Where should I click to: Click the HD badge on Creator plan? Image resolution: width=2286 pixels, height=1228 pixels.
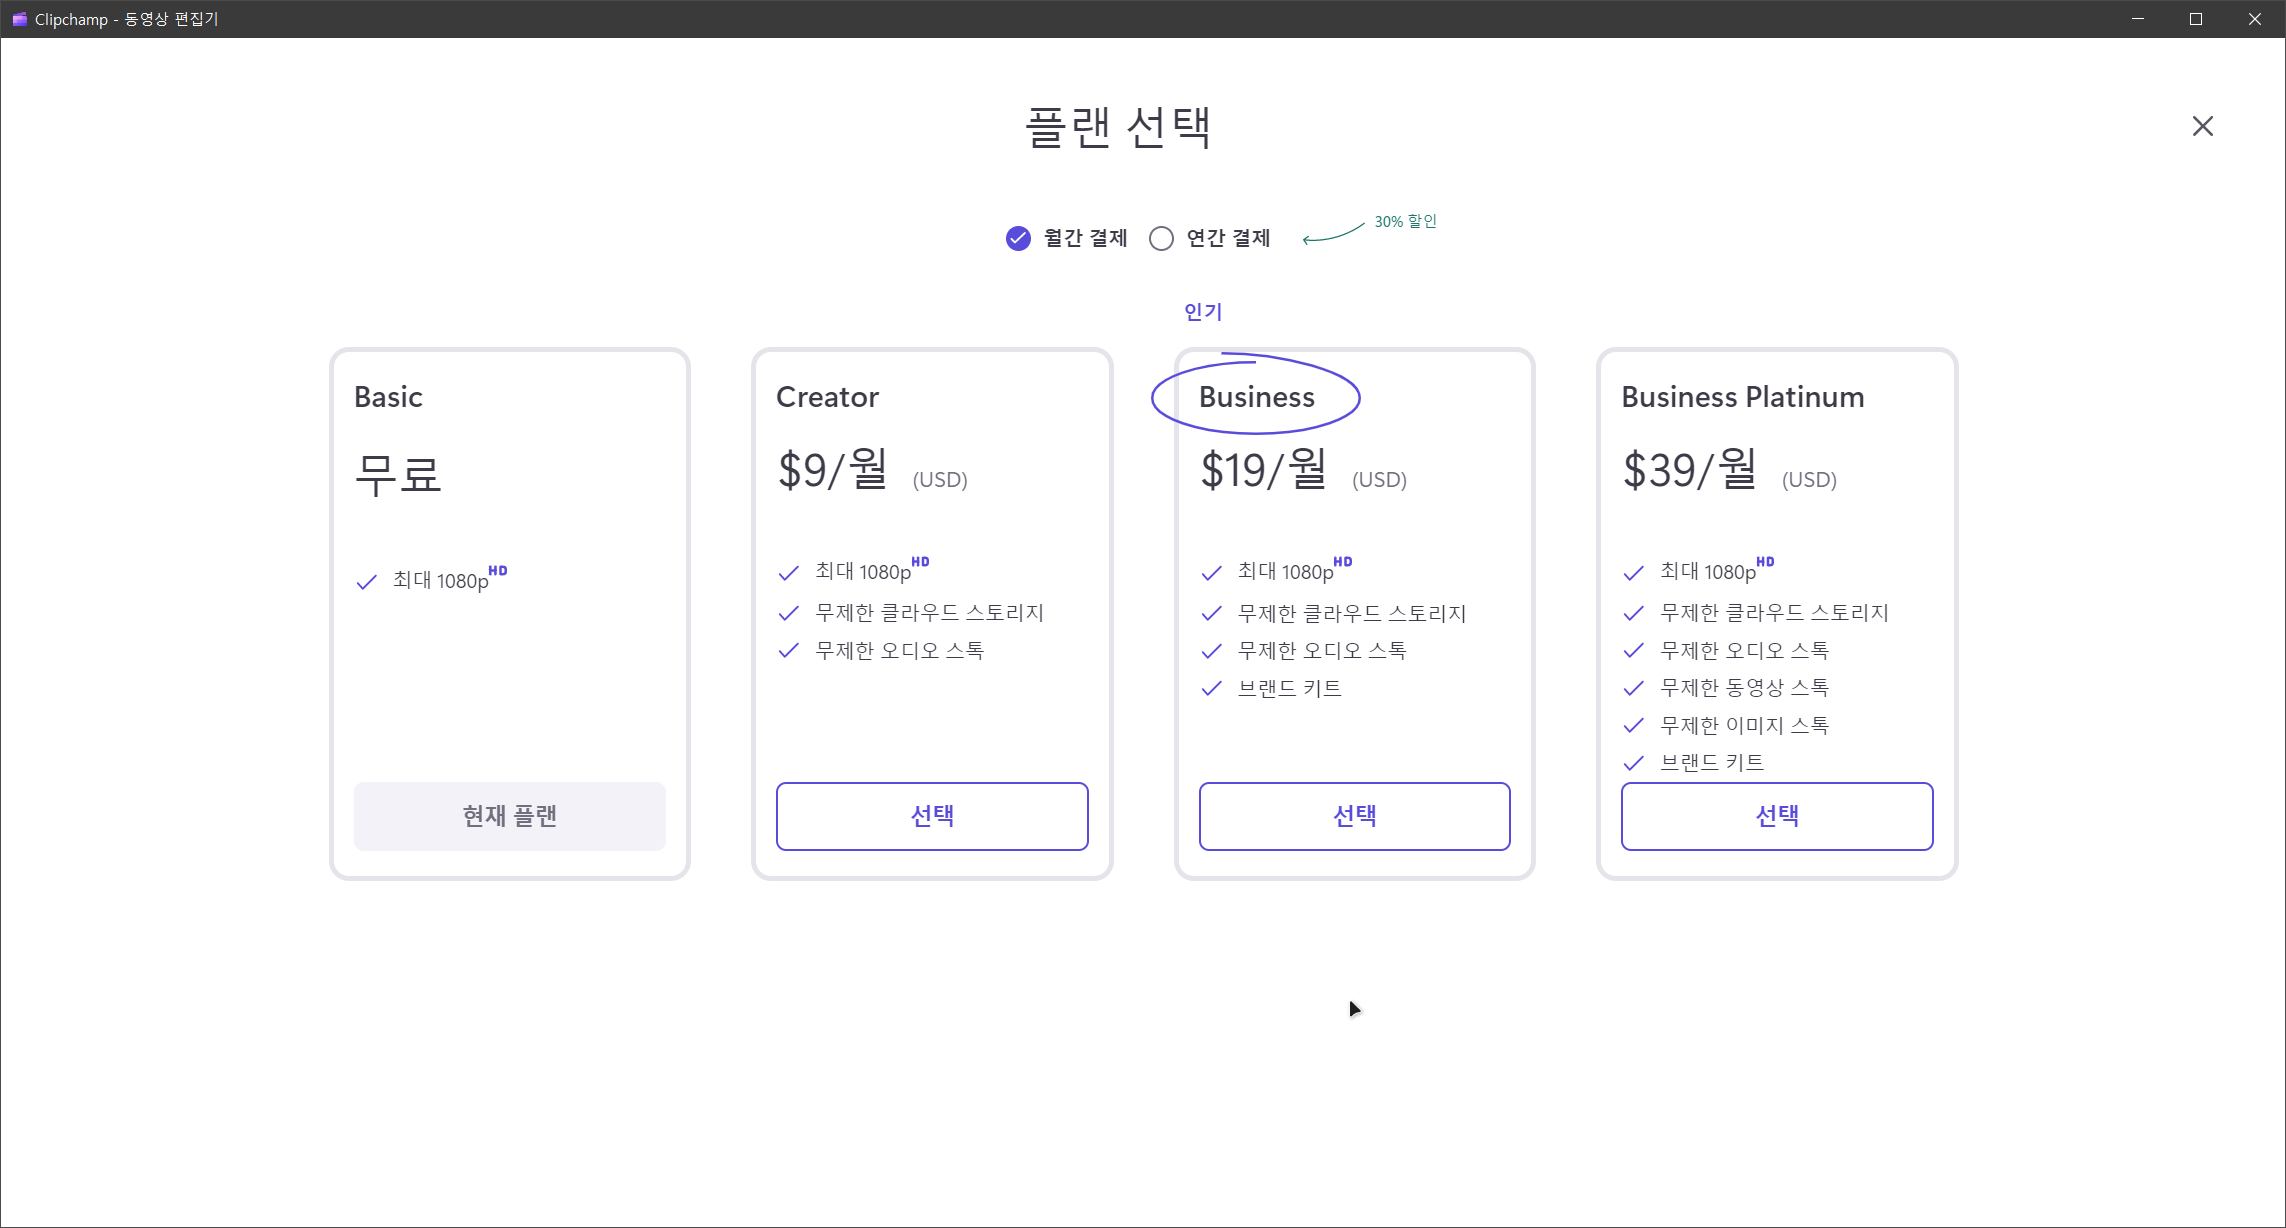(x=920, y=562)
